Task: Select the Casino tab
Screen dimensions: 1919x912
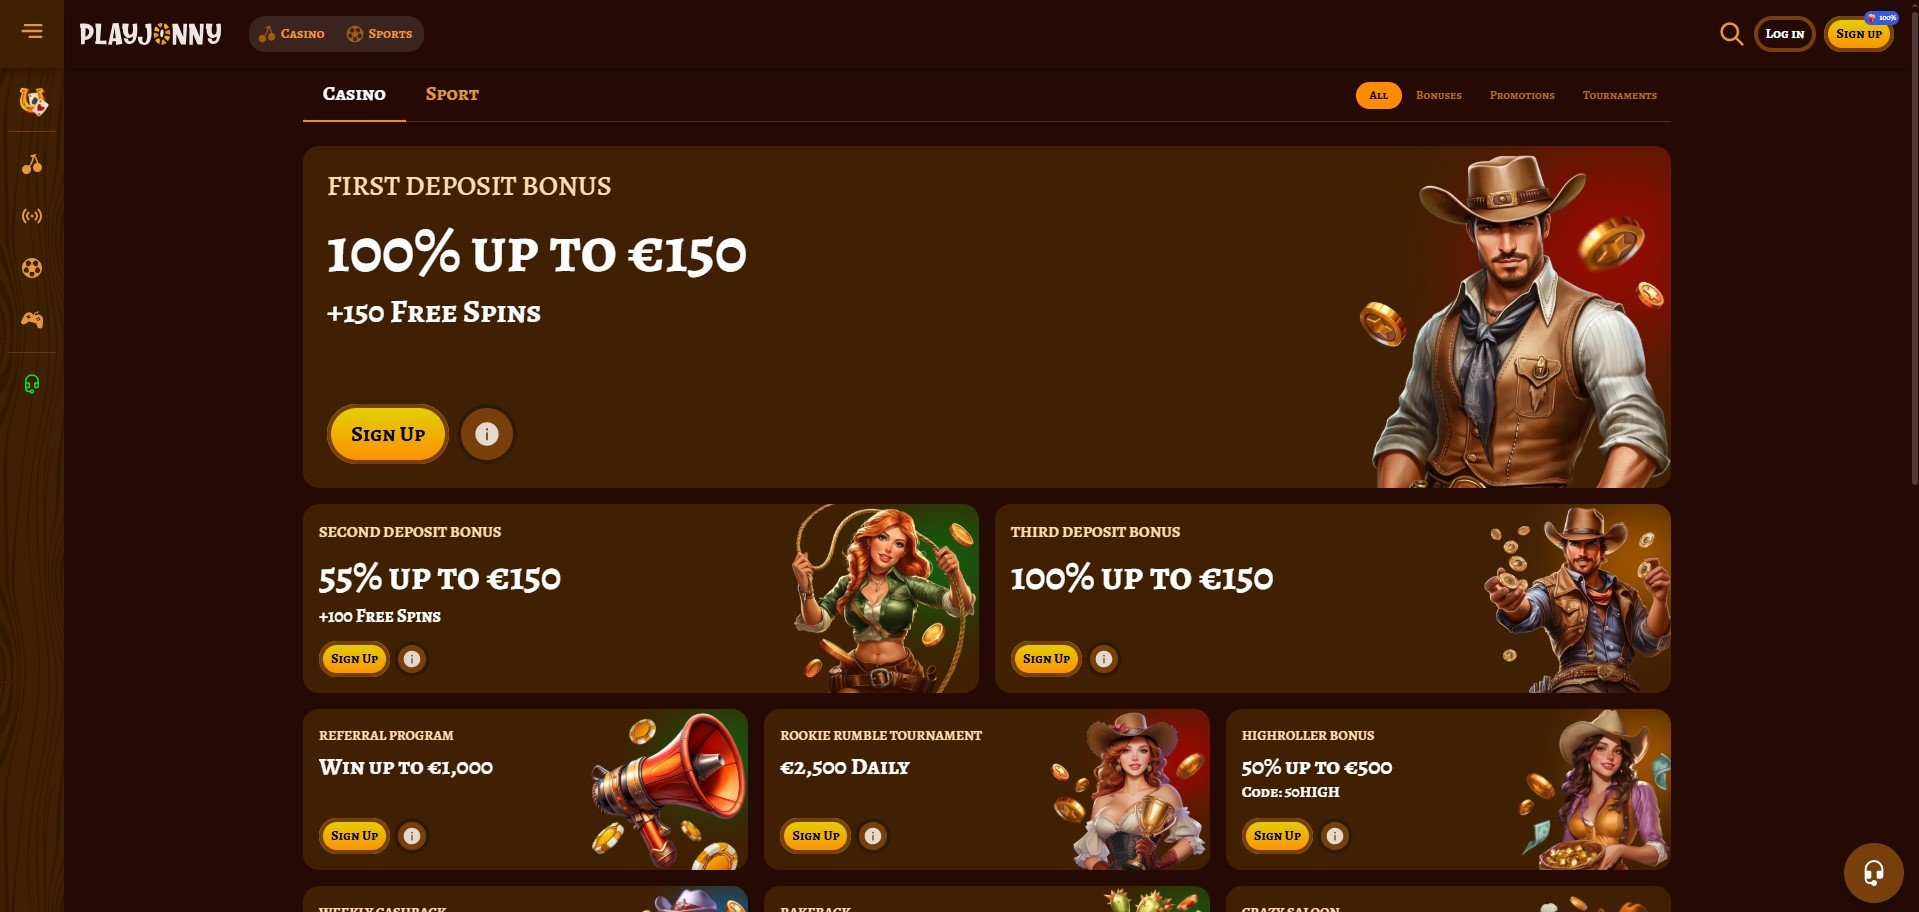Action: click(x=354, y=94)
